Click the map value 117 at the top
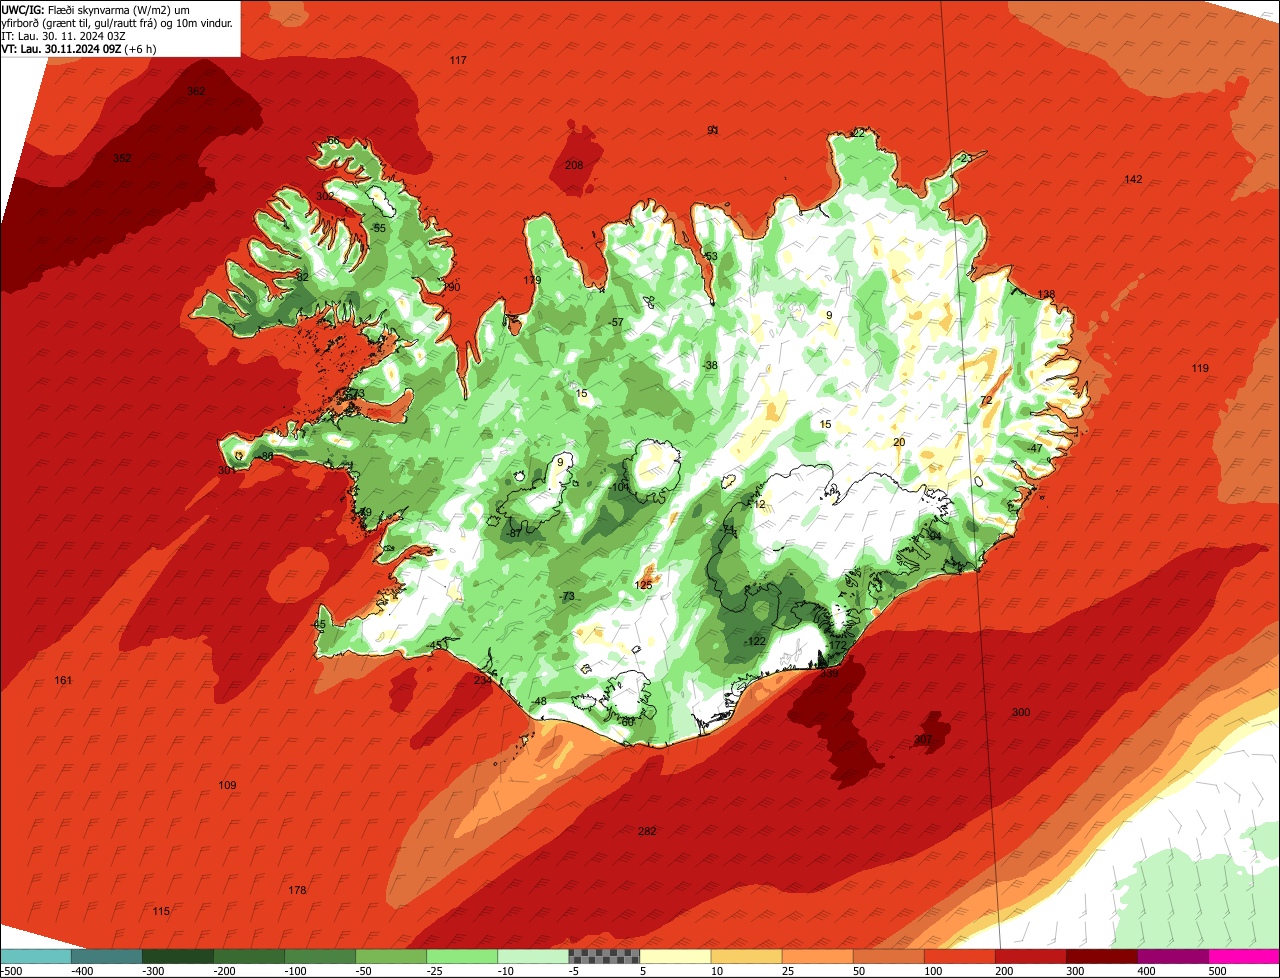The width and height of the screenshot is (1280, 978). pyautogui.click(x=458, y=61)
